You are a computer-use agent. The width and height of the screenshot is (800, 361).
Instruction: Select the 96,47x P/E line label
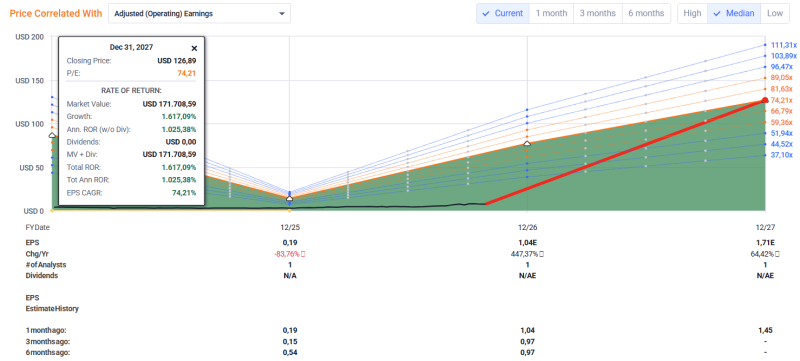point(781,67)
